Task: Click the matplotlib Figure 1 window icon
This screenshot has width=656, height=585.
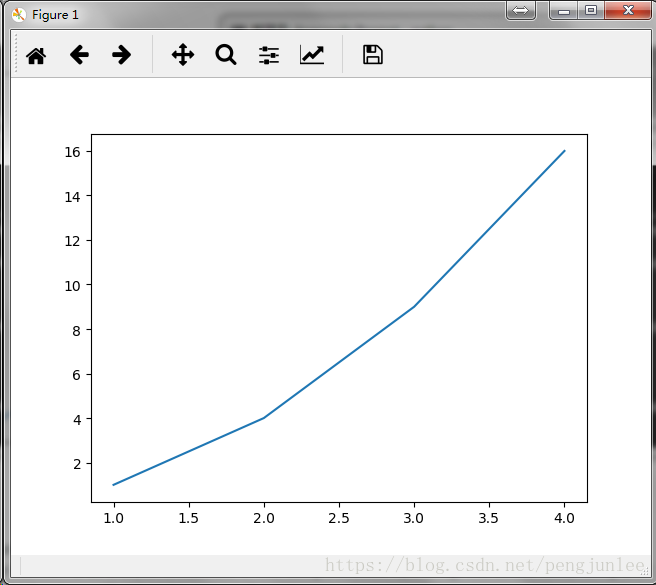Action: click(x=19, y=15)
